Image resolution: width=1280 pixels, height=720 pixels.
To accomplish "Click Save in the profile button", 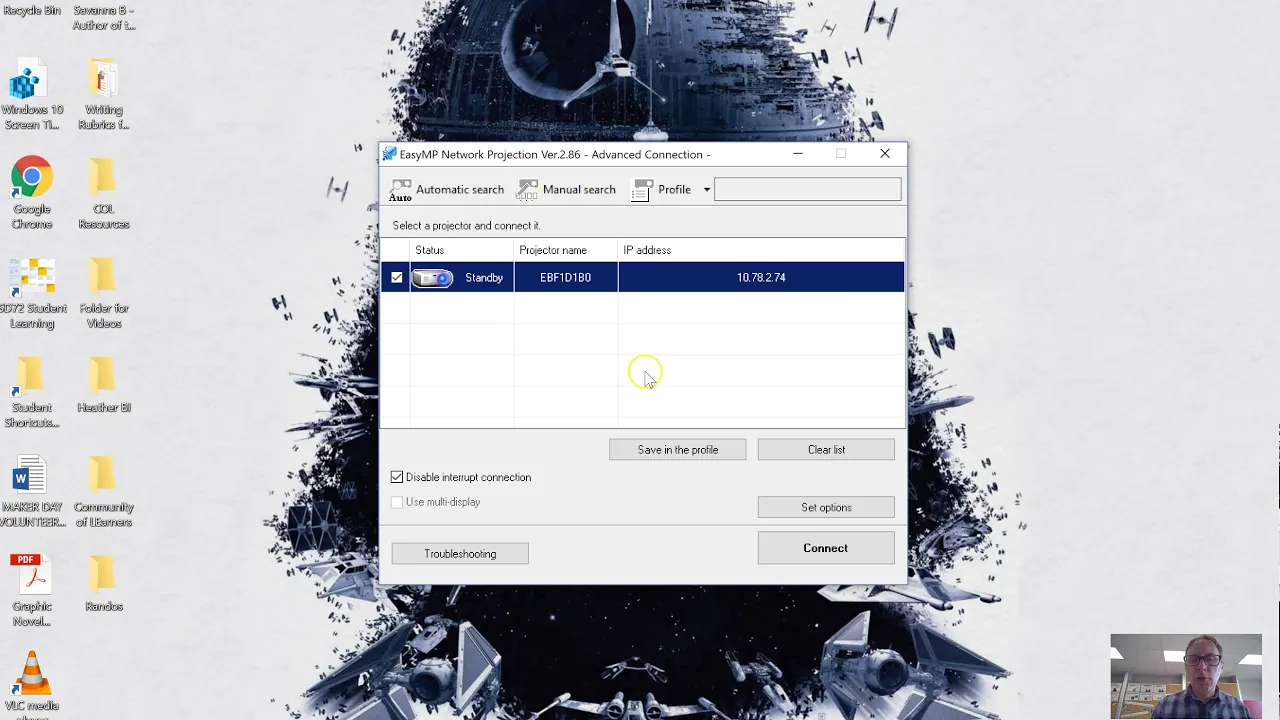I will (678, 450).
